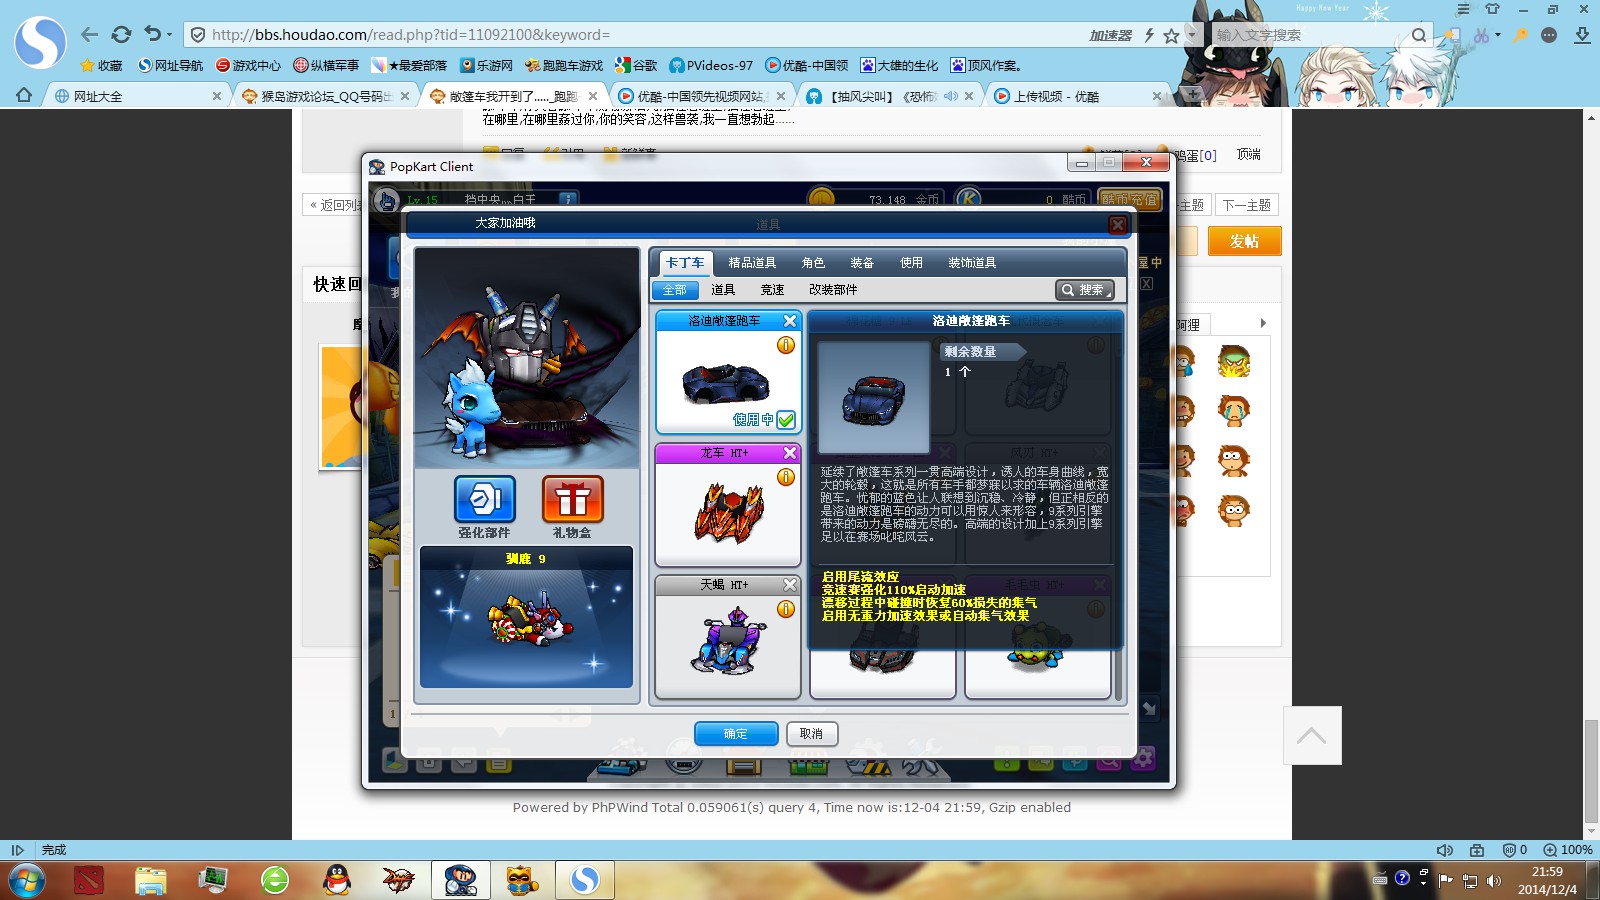Image resolution: width=1600 pixels, height=900 pixels.
Task: Click the undo/restore closed tab icon
Action: [152, 34]
